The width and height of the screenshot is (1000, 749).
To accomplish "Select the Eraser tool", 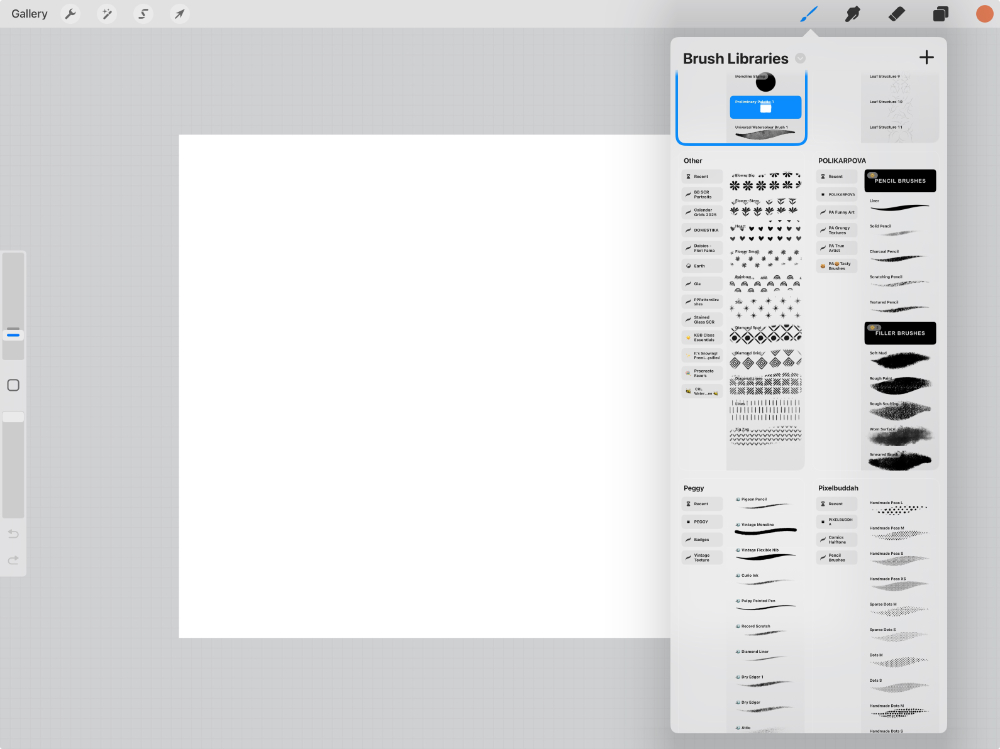I will (x=896, y=14).
